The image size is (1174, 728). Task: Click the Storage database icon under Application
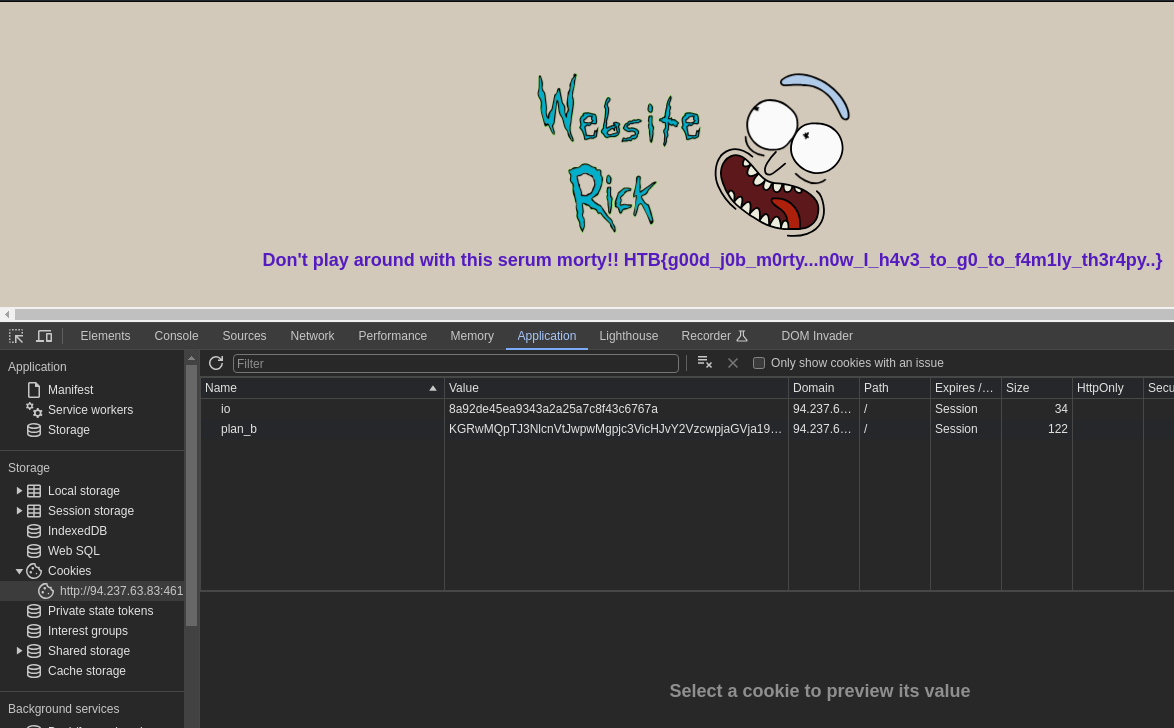[x=34, y=430]
